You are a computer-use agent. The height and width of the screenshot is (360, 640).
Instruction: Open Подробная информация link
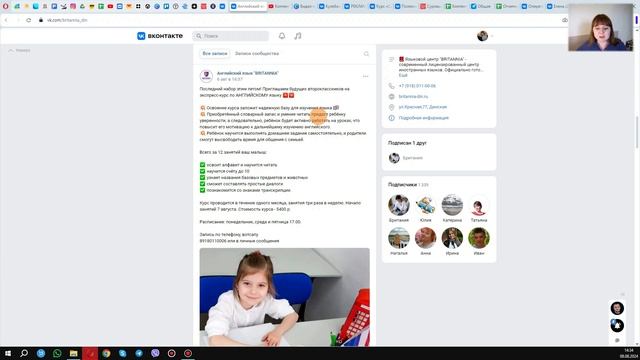coord(424,118)
